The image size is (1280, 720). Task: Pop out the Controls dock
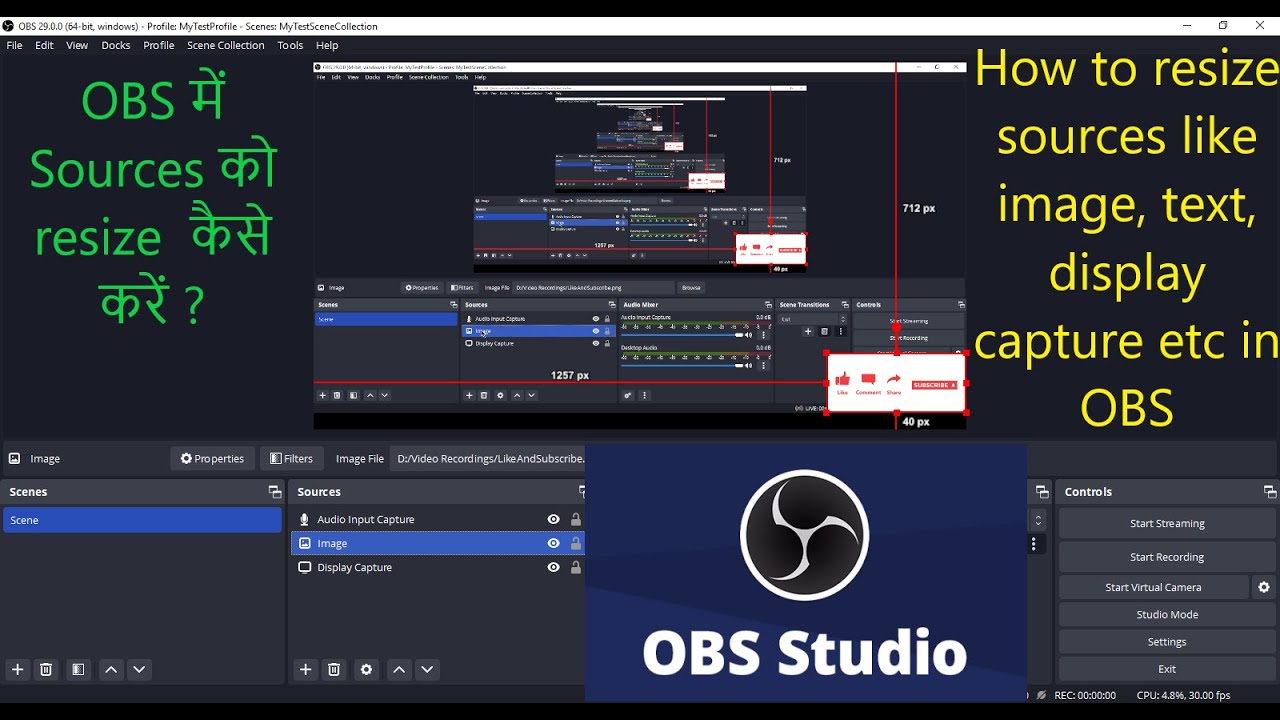(1269, 492)
